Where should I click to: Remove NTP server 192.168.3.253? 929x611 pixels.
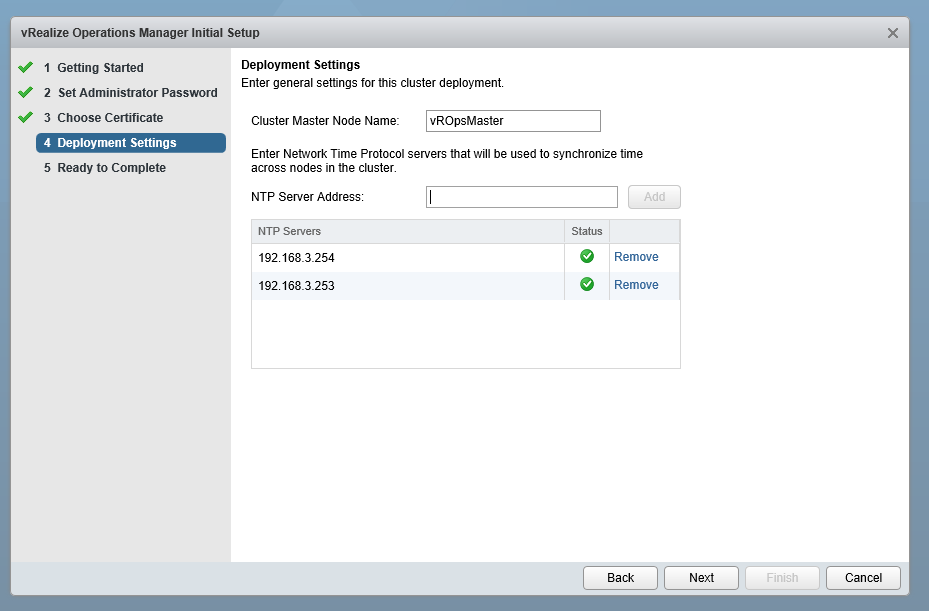click(x=636, y=284)
